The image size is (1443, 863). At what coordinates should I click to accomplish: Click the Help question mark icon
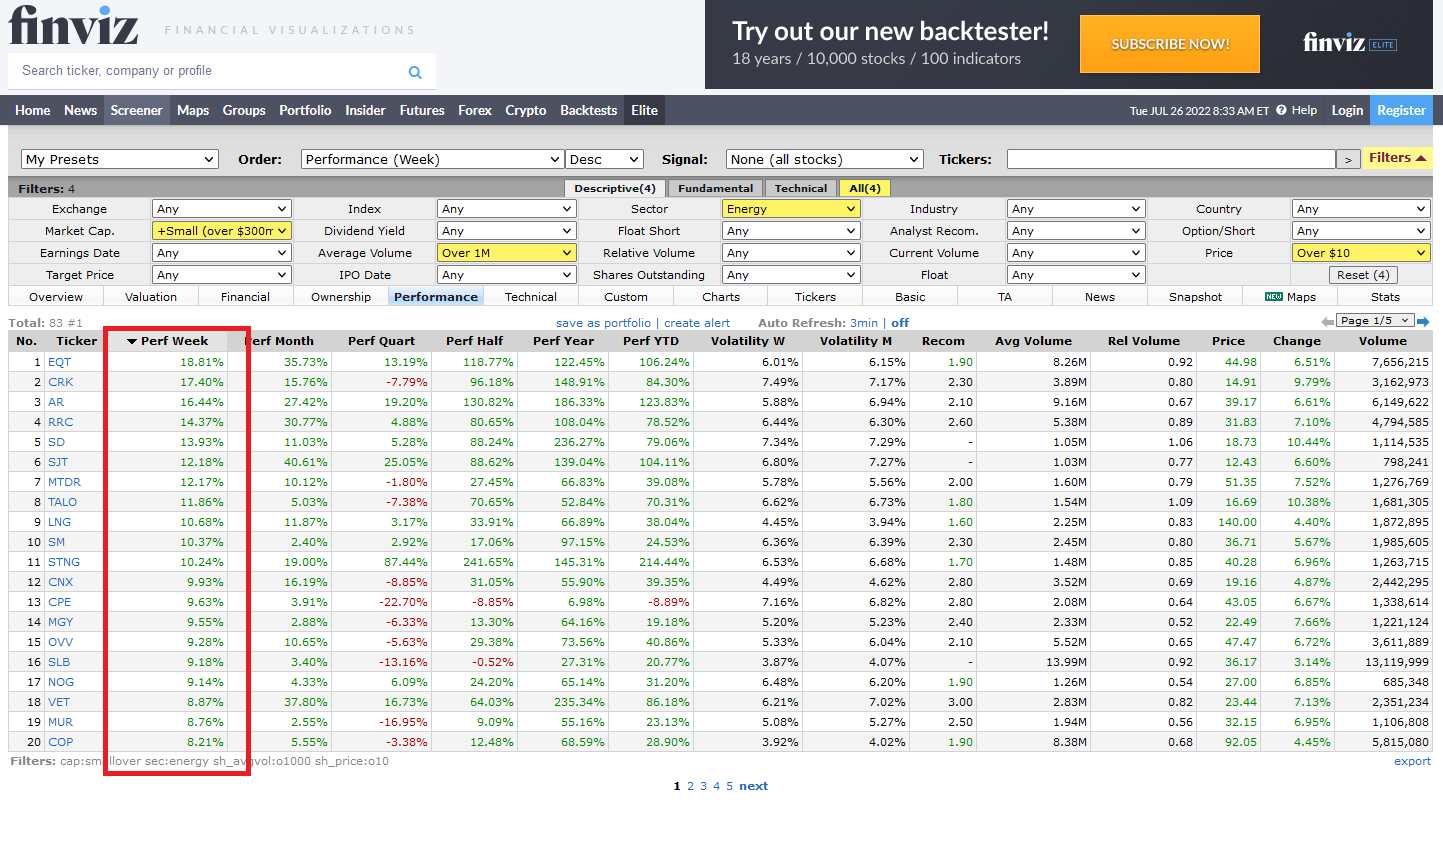(x=1281, y=110)
